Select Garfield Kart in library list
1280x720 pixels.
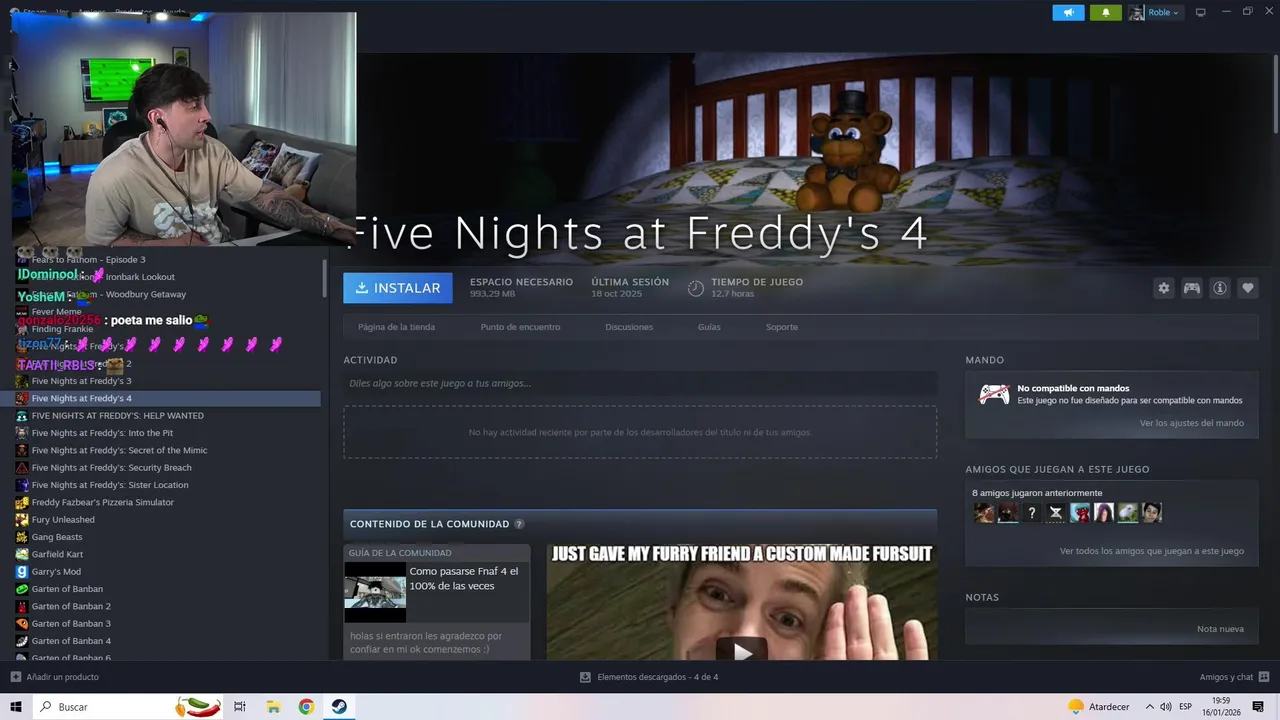coord(57,554)
